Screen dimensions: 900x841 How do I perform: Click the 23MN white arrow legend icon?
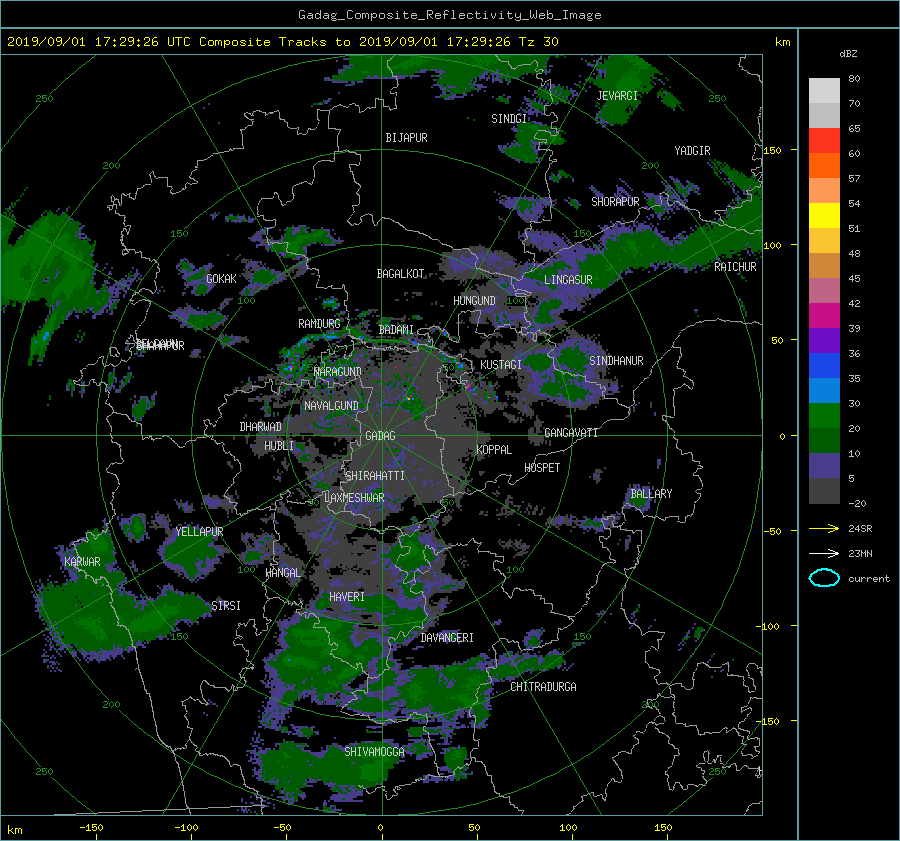tap(824, 553)
